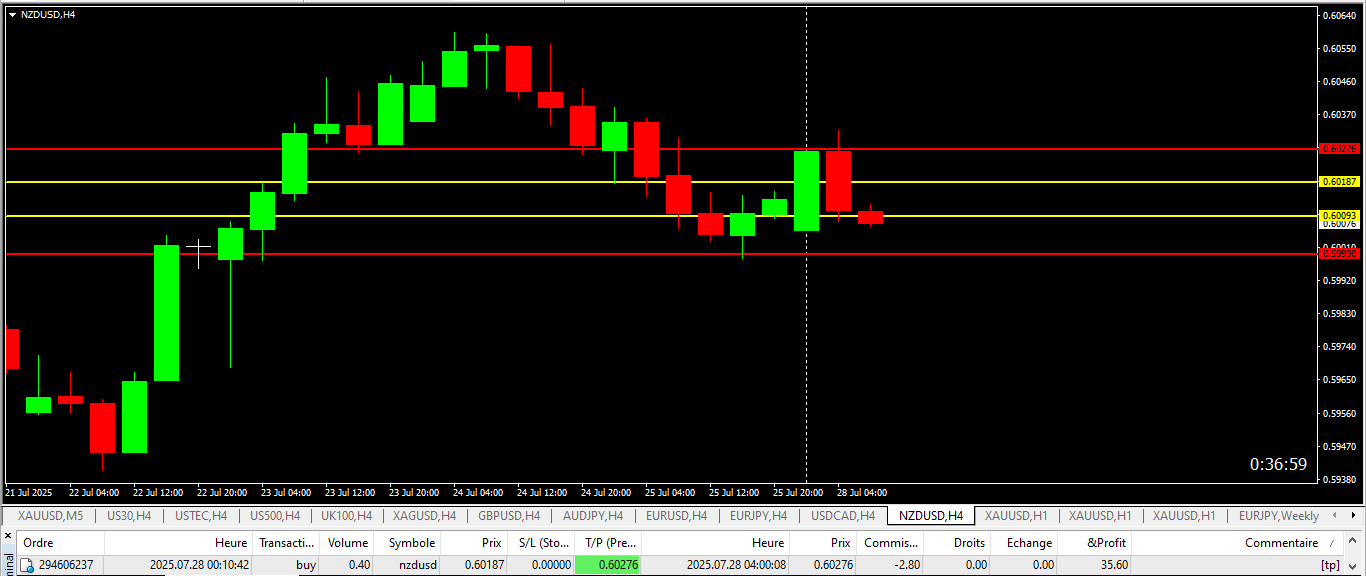1366x576 pixels.
Task: Select the UK100,H4 chart tab
Action: [347, 516]
